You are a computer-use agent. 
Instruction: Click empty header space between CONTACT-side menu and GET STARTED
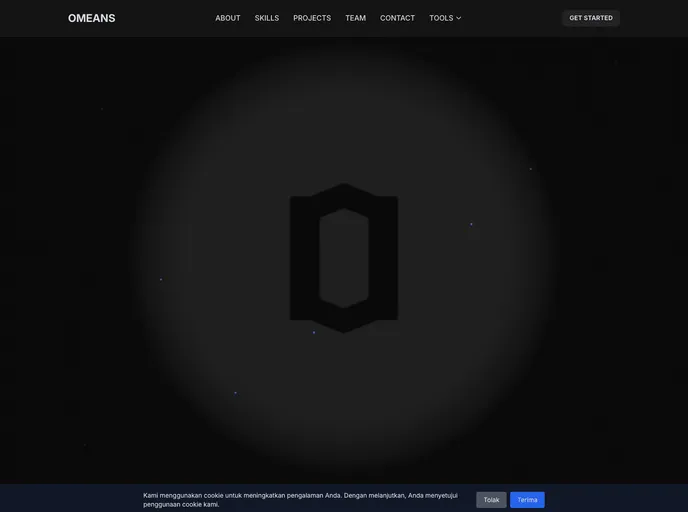510,18
